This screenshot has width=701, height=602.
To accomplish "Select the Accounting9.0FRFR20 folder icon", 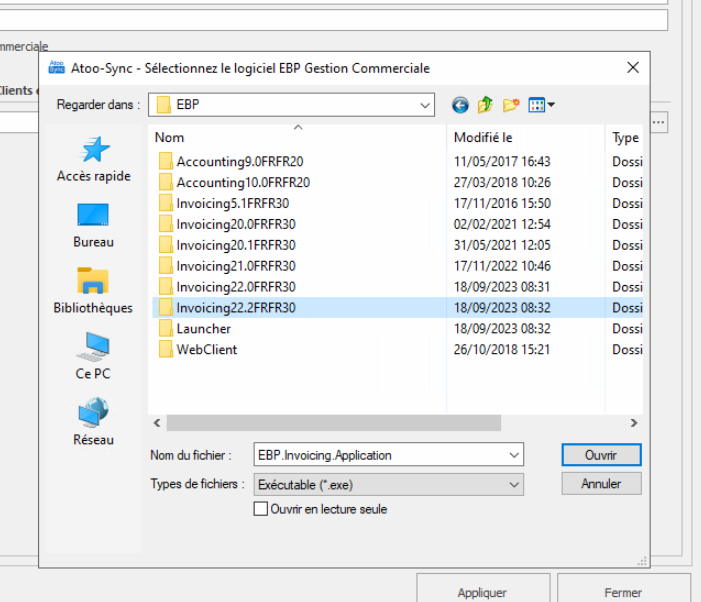I will pyautogui.click(x=165, y=161).
